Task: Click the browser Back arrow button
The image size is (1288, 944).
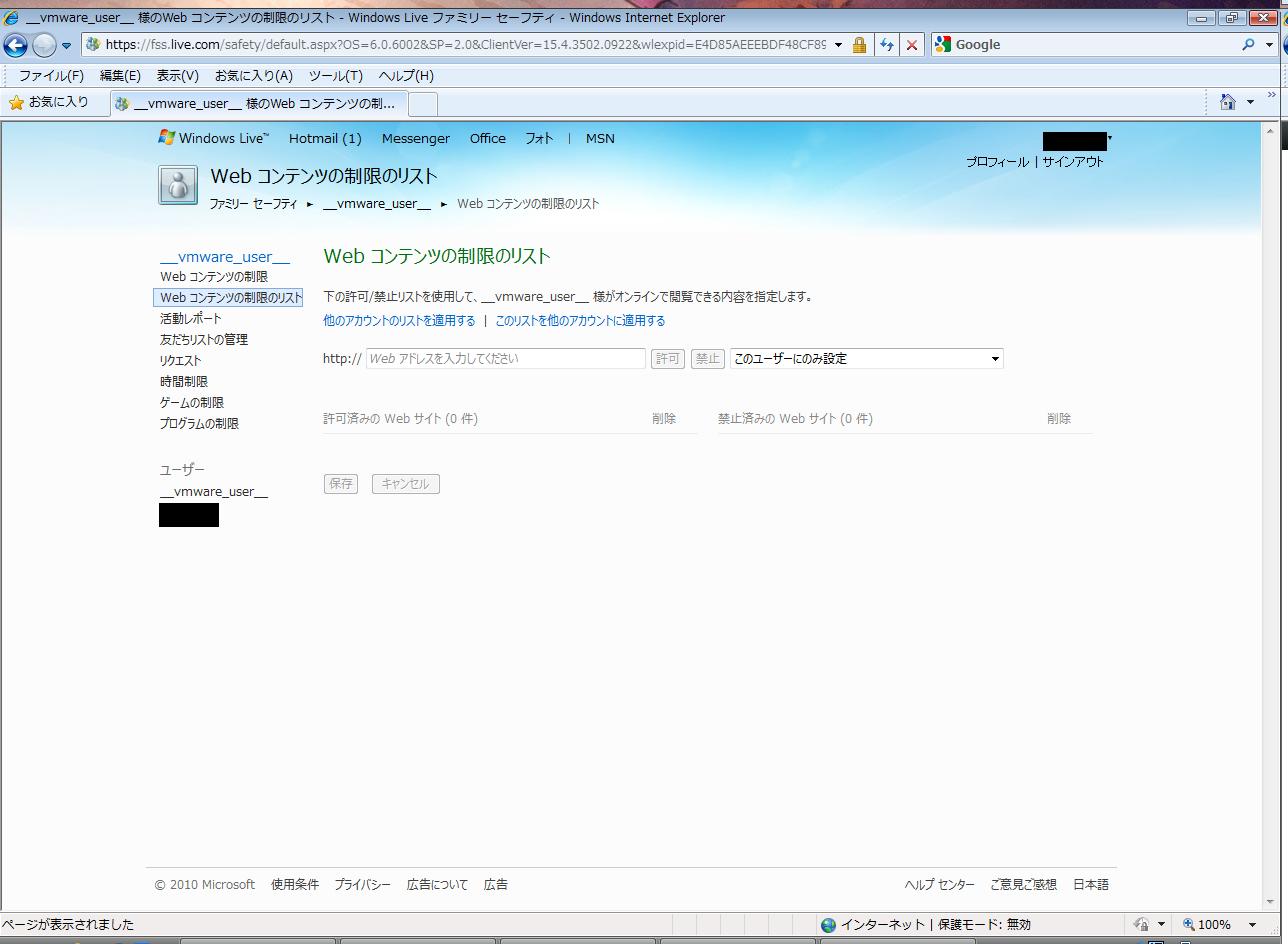Action: [x=15, y=45]
